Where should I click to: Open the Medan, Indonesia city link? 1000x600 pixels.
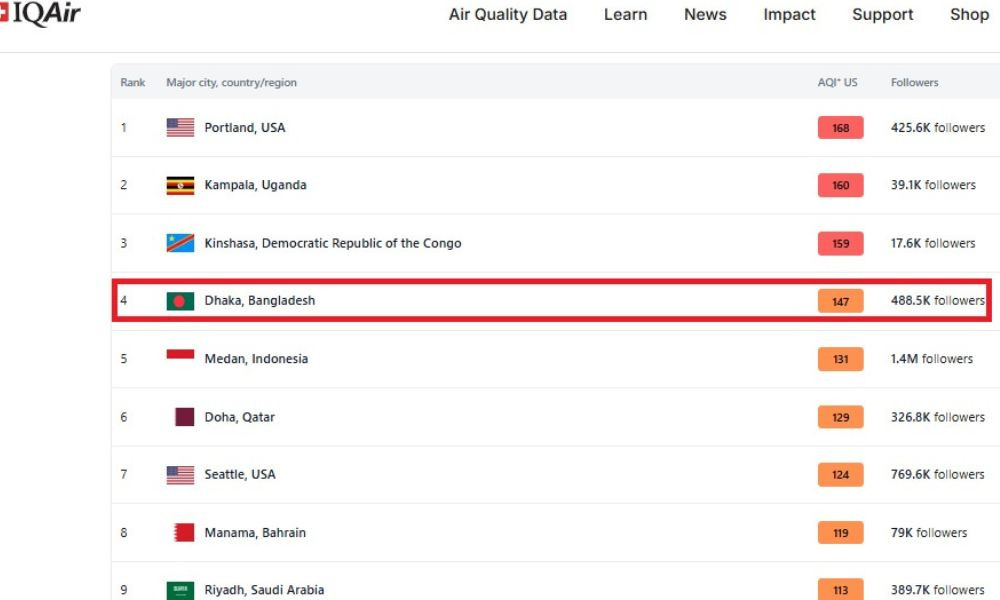coord(256,359)
